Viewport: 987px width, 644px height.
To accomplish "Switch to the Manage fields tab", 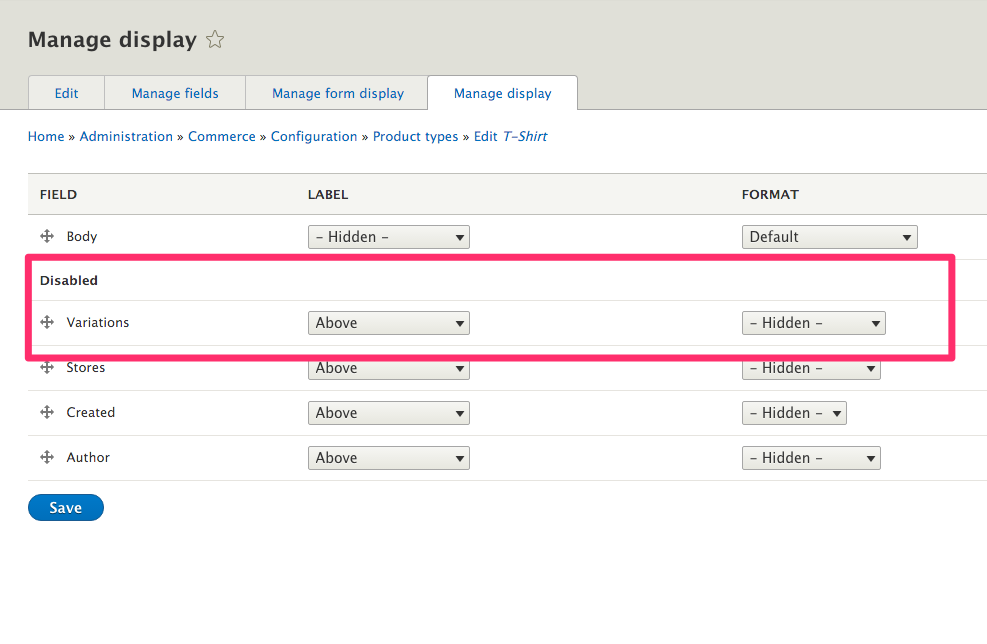I will tap(174, 92).
